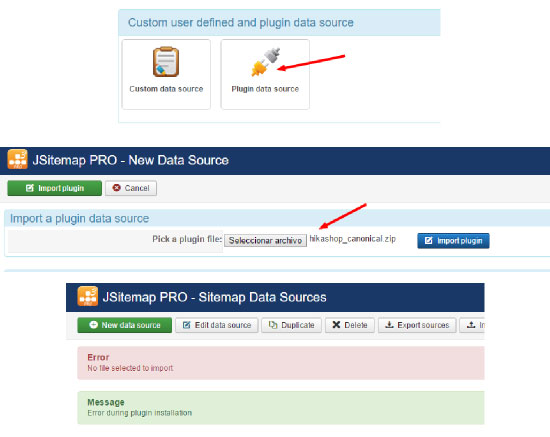Screen dimensions: 550x437
Task: Select the Plugin data source plug icon
Action: [266, 62]
